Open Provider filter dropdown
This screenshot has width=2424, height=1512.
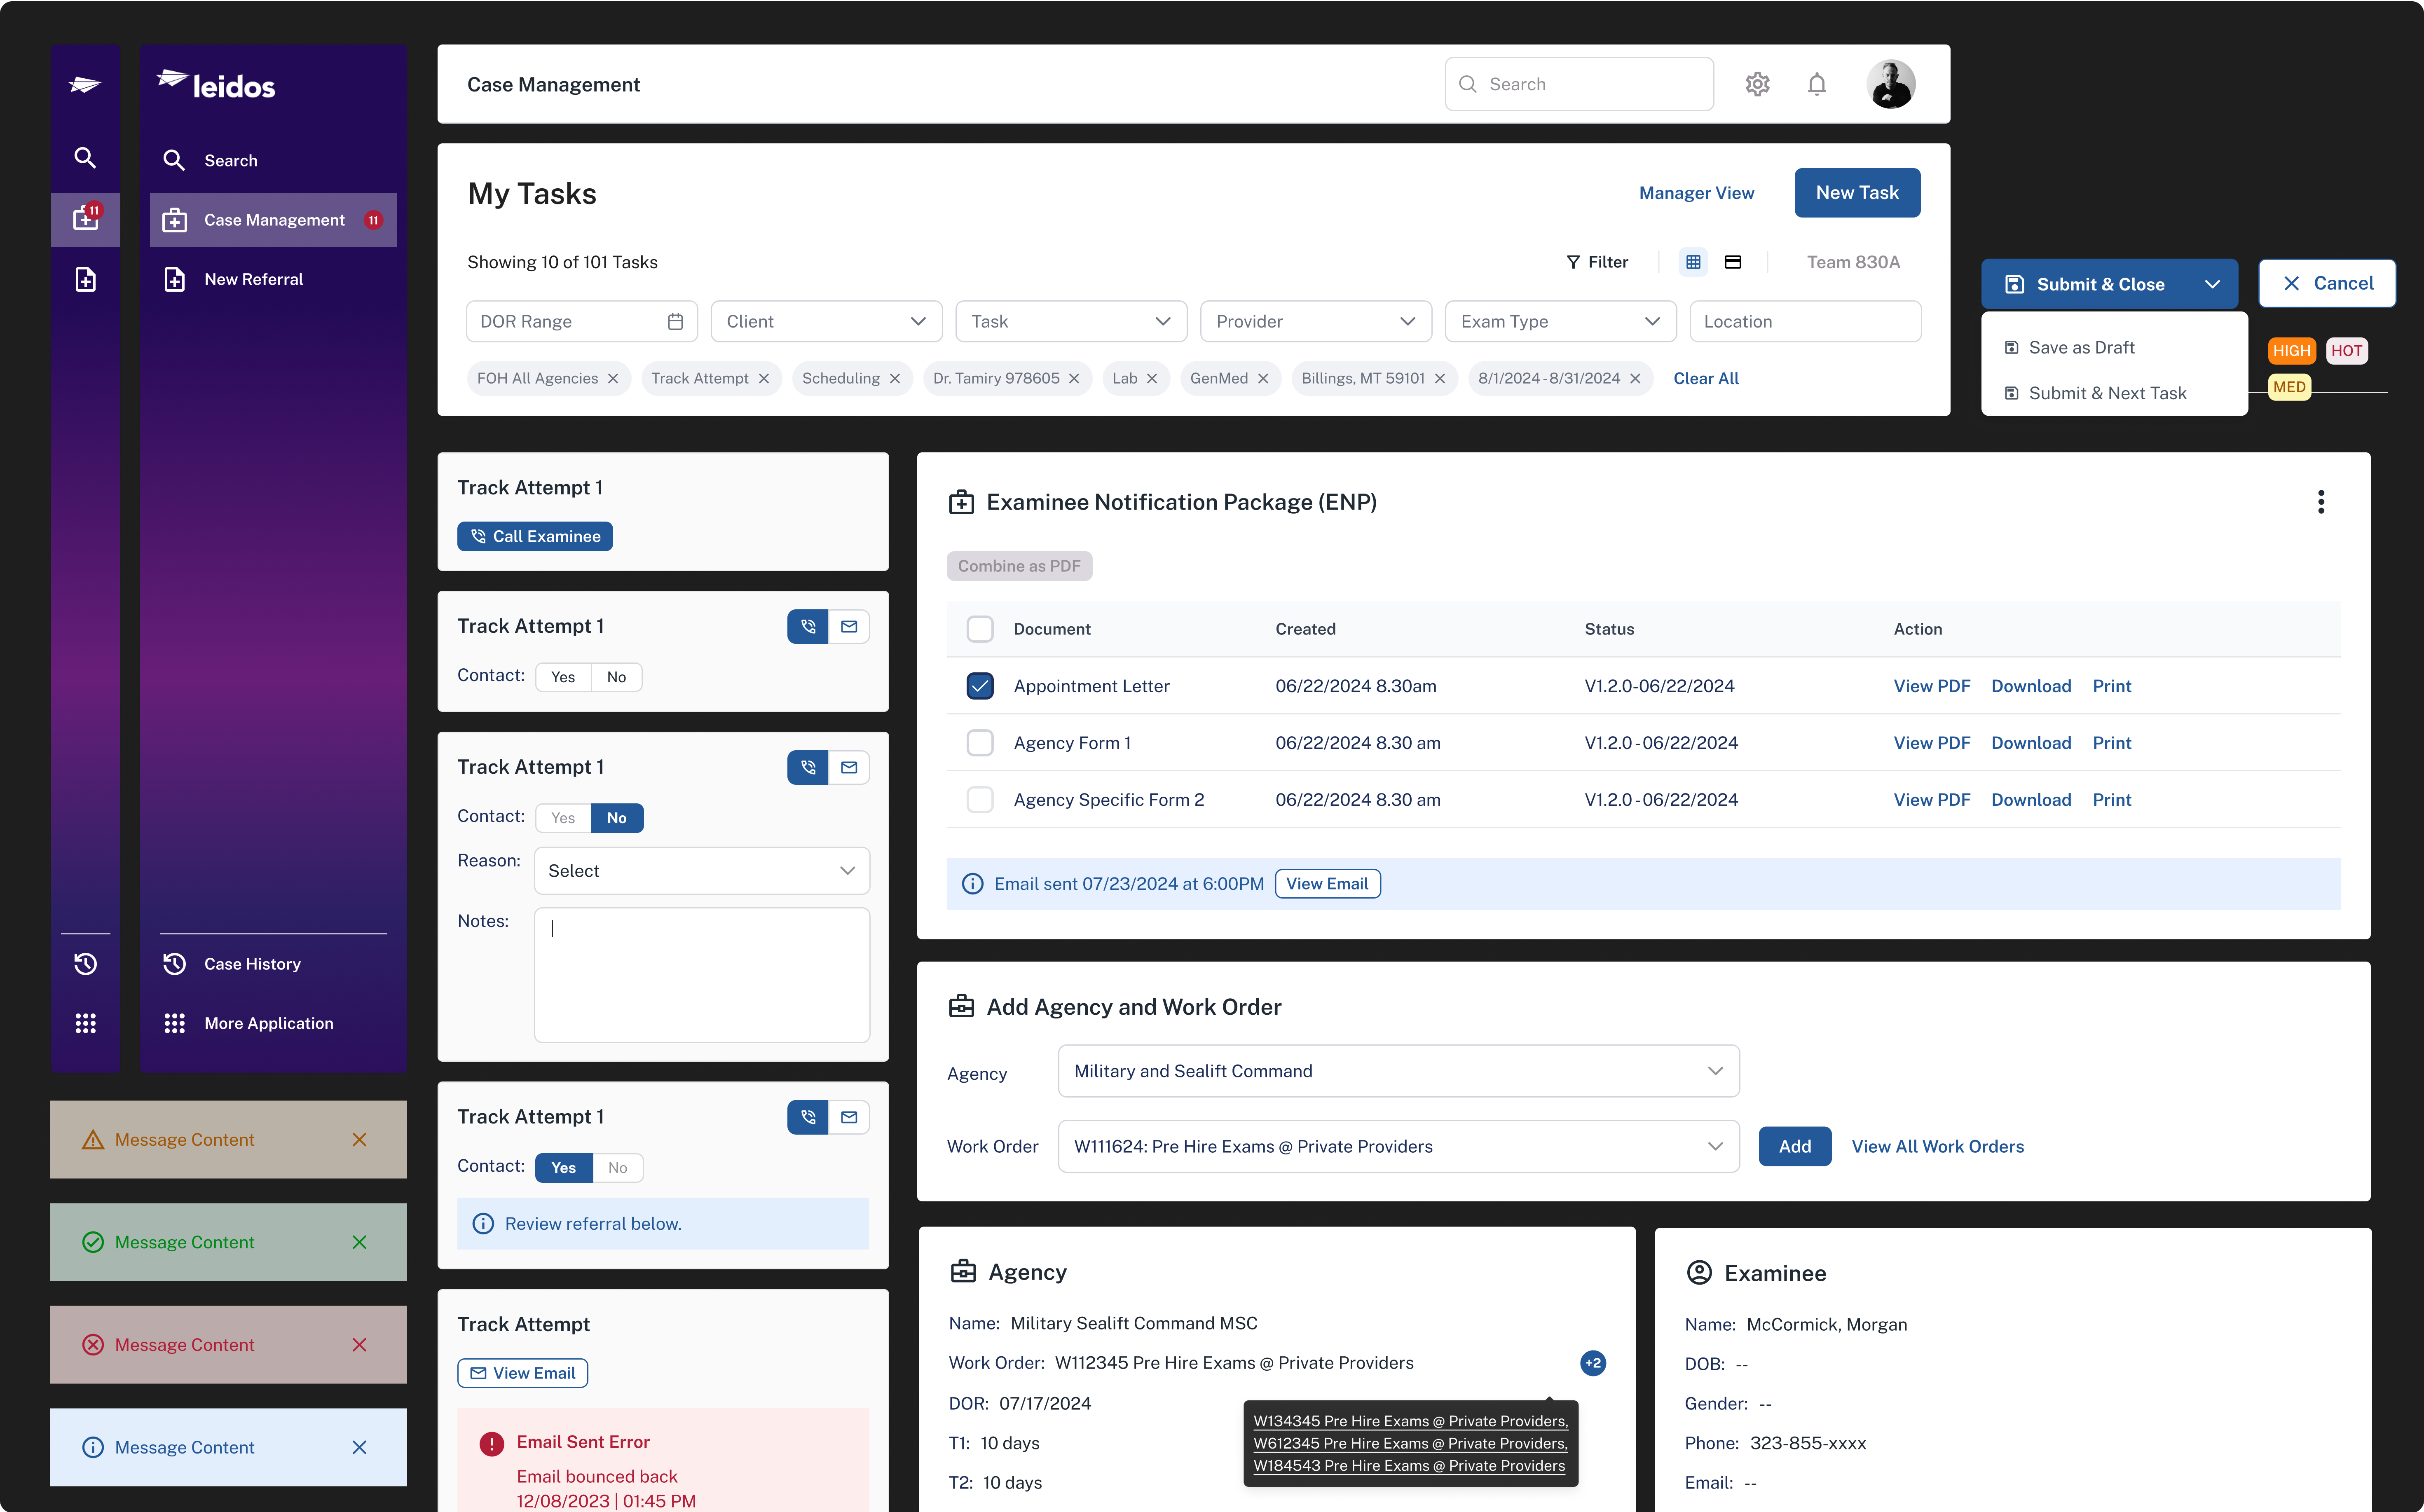coord(1316,321)
